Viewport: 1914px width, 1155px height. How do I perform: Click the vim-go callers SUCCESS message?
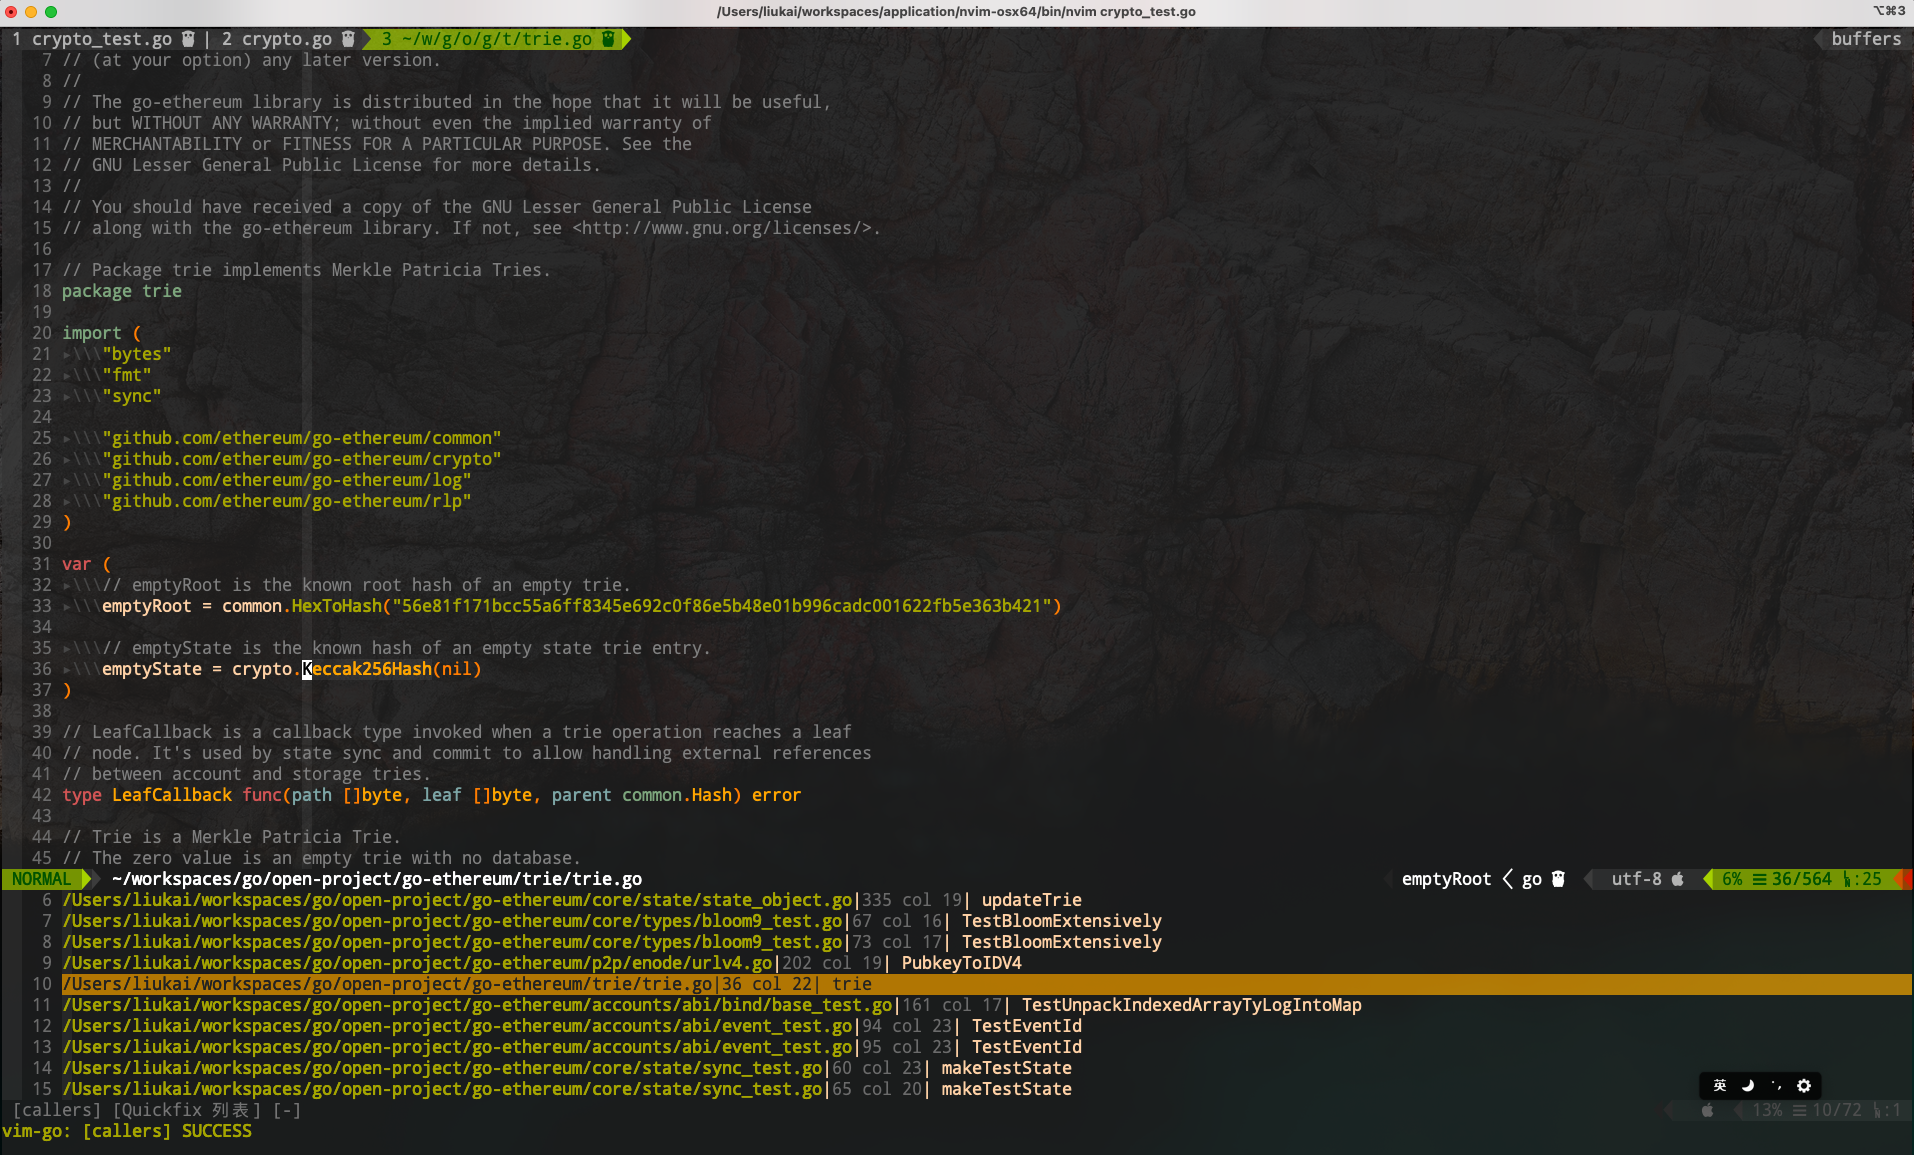(127, 1131)
